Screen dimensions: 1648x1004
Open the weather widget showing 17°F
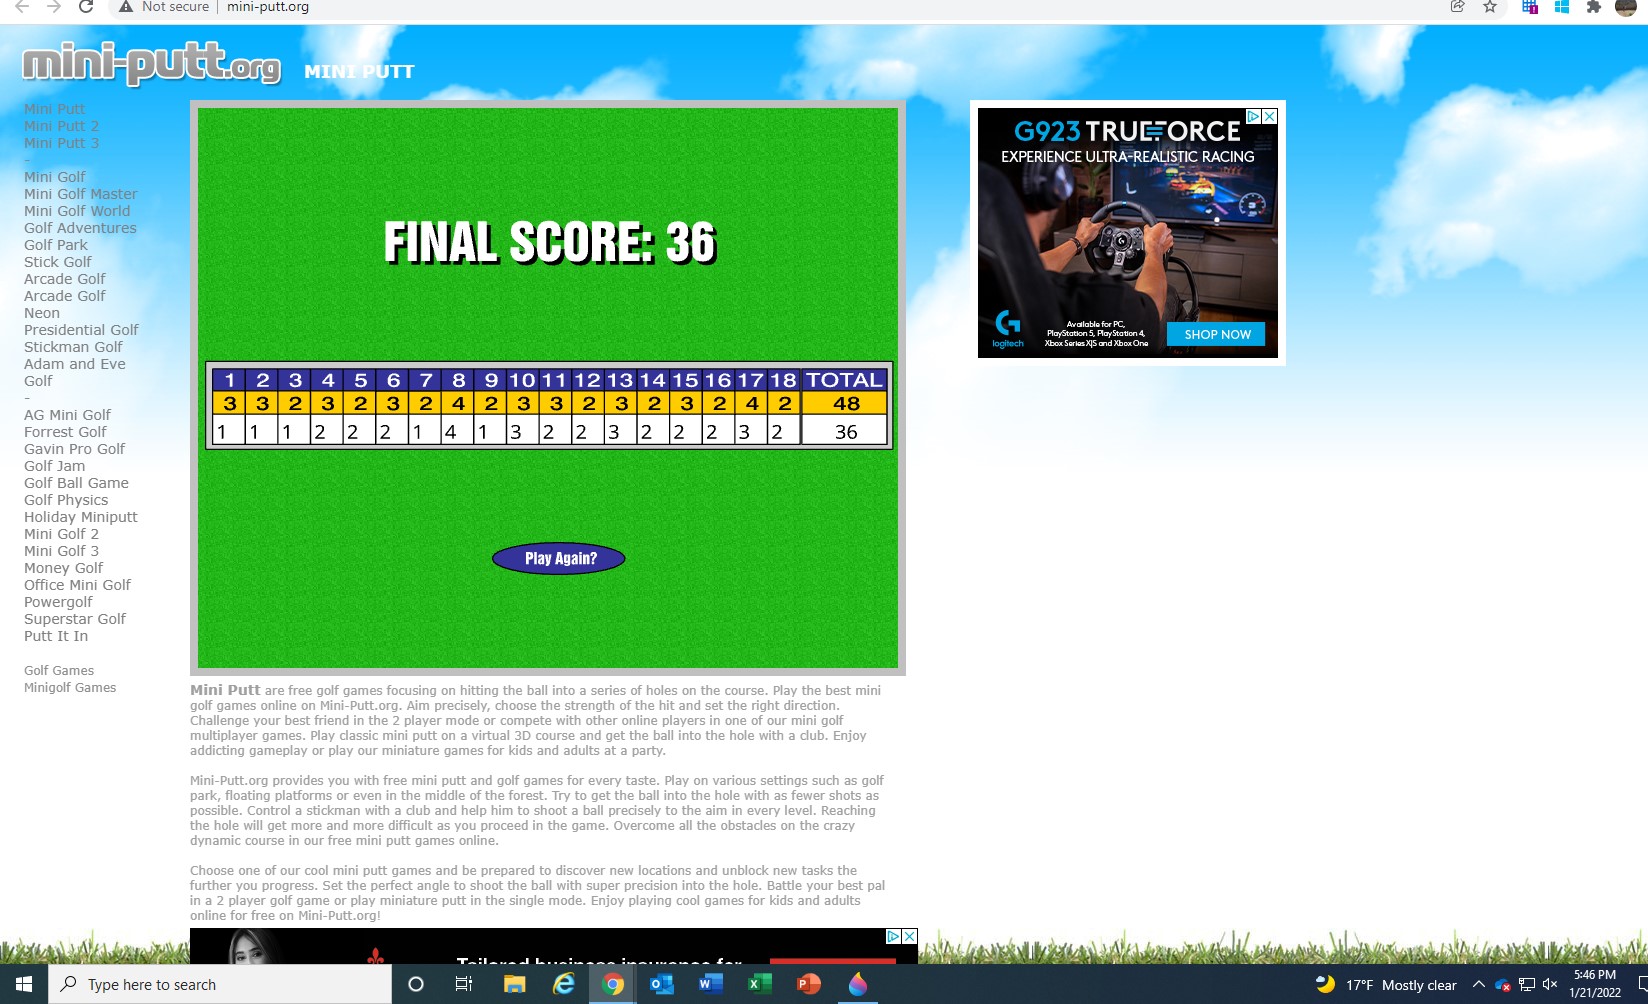[1386, 984]
